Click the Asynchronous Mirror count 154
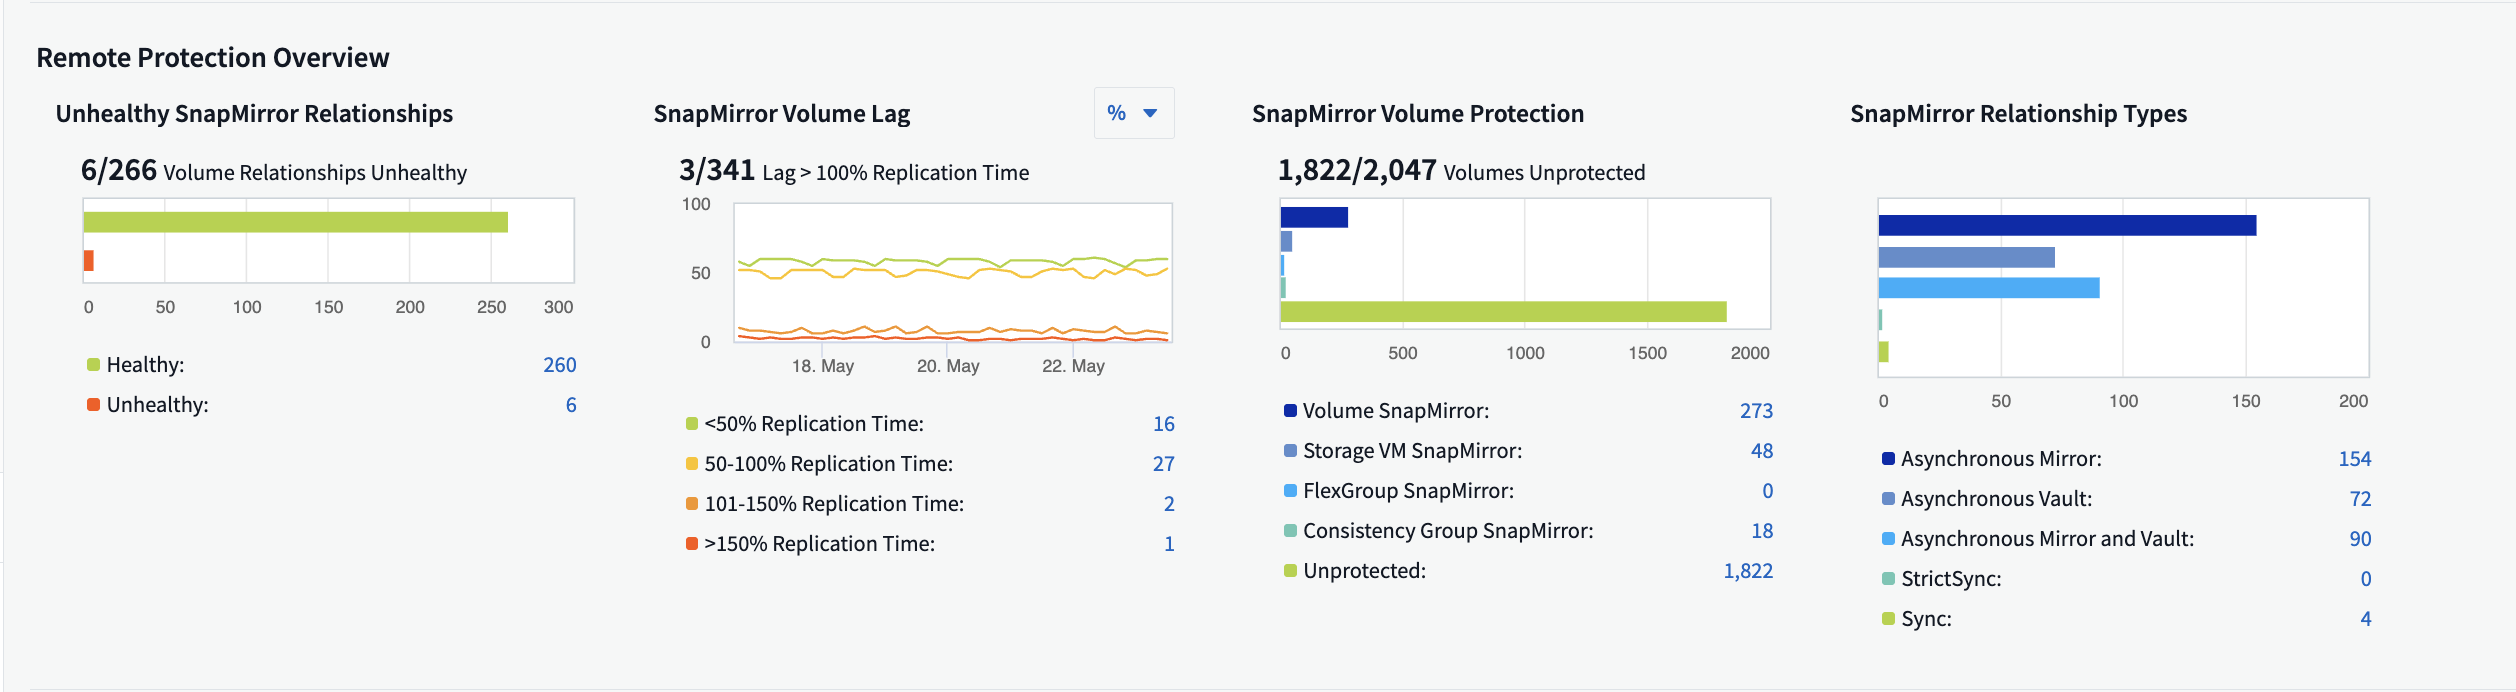This screenshot has width=2516, height=692. (x=2354, y=459)
